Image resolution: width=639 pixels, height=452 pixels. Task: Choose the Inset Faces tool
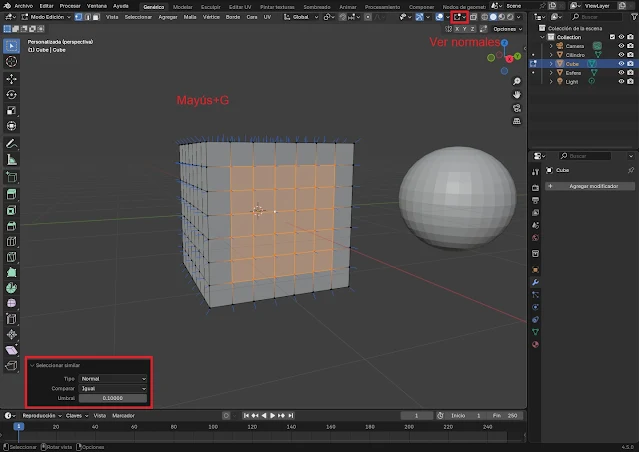tap(11, 210)
